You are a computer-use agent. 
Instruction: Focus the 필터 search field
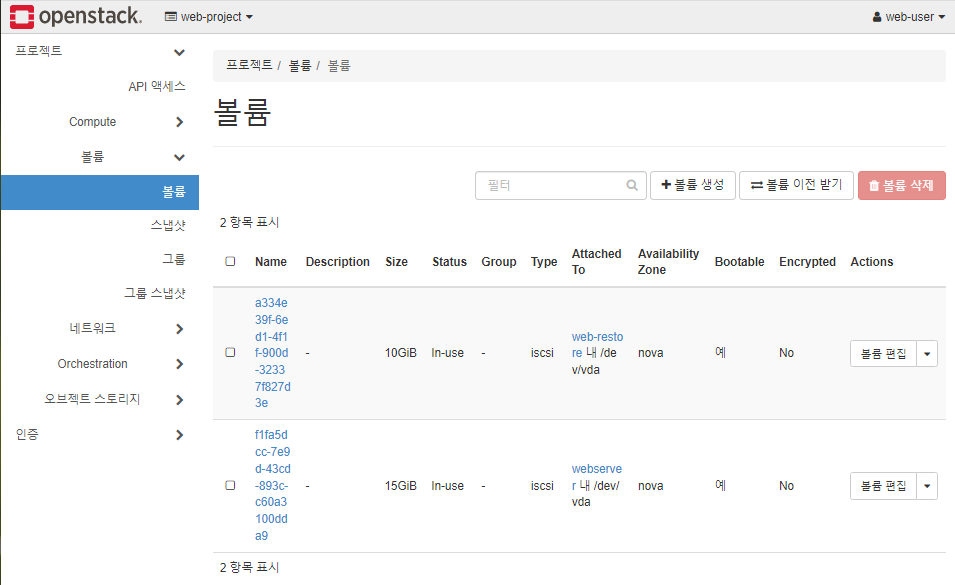click(560, 186)
